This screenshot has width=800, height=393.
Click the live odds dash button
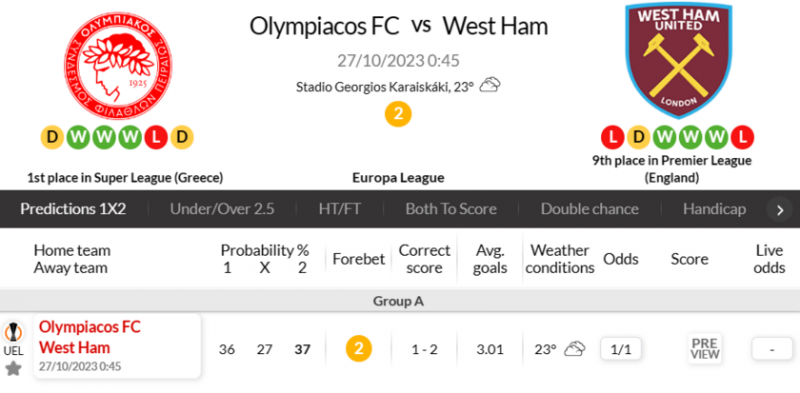772,350
